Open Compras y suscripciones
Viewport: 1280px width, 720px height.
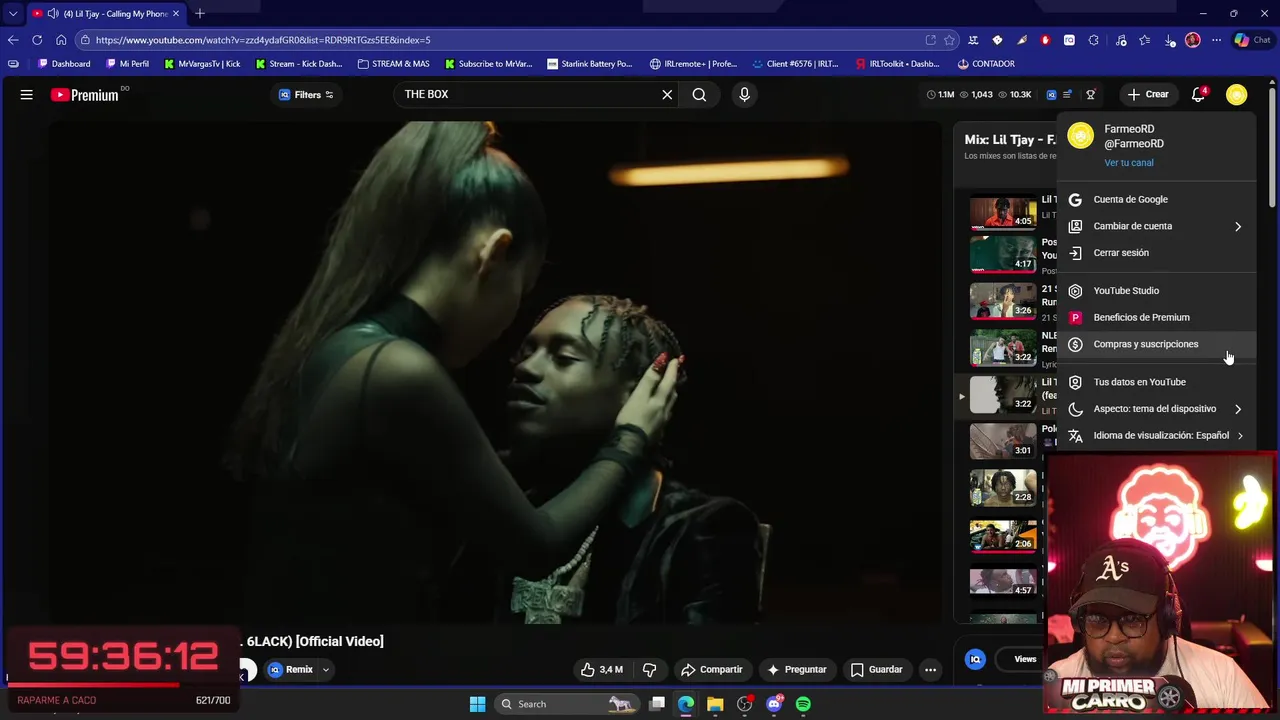1155,344
